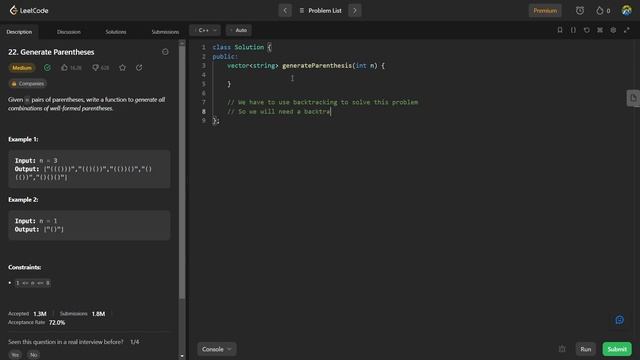Open the Problem List
Image resolution: width=640 pixels, height=360 pixels.
coord(321,11)
